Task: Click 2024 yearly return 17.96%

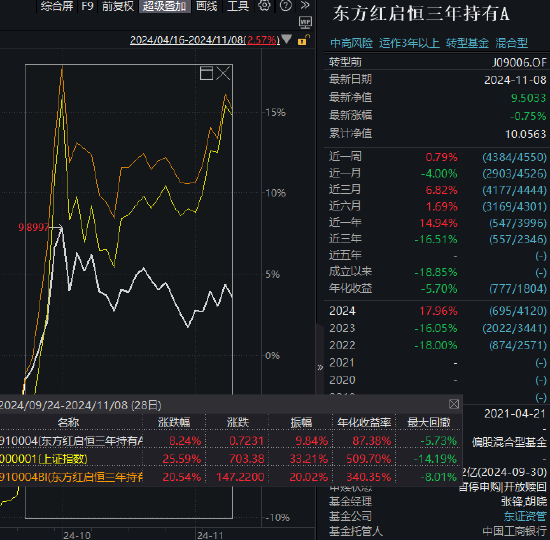Action: pyautogui.click(x=438, y=311)
